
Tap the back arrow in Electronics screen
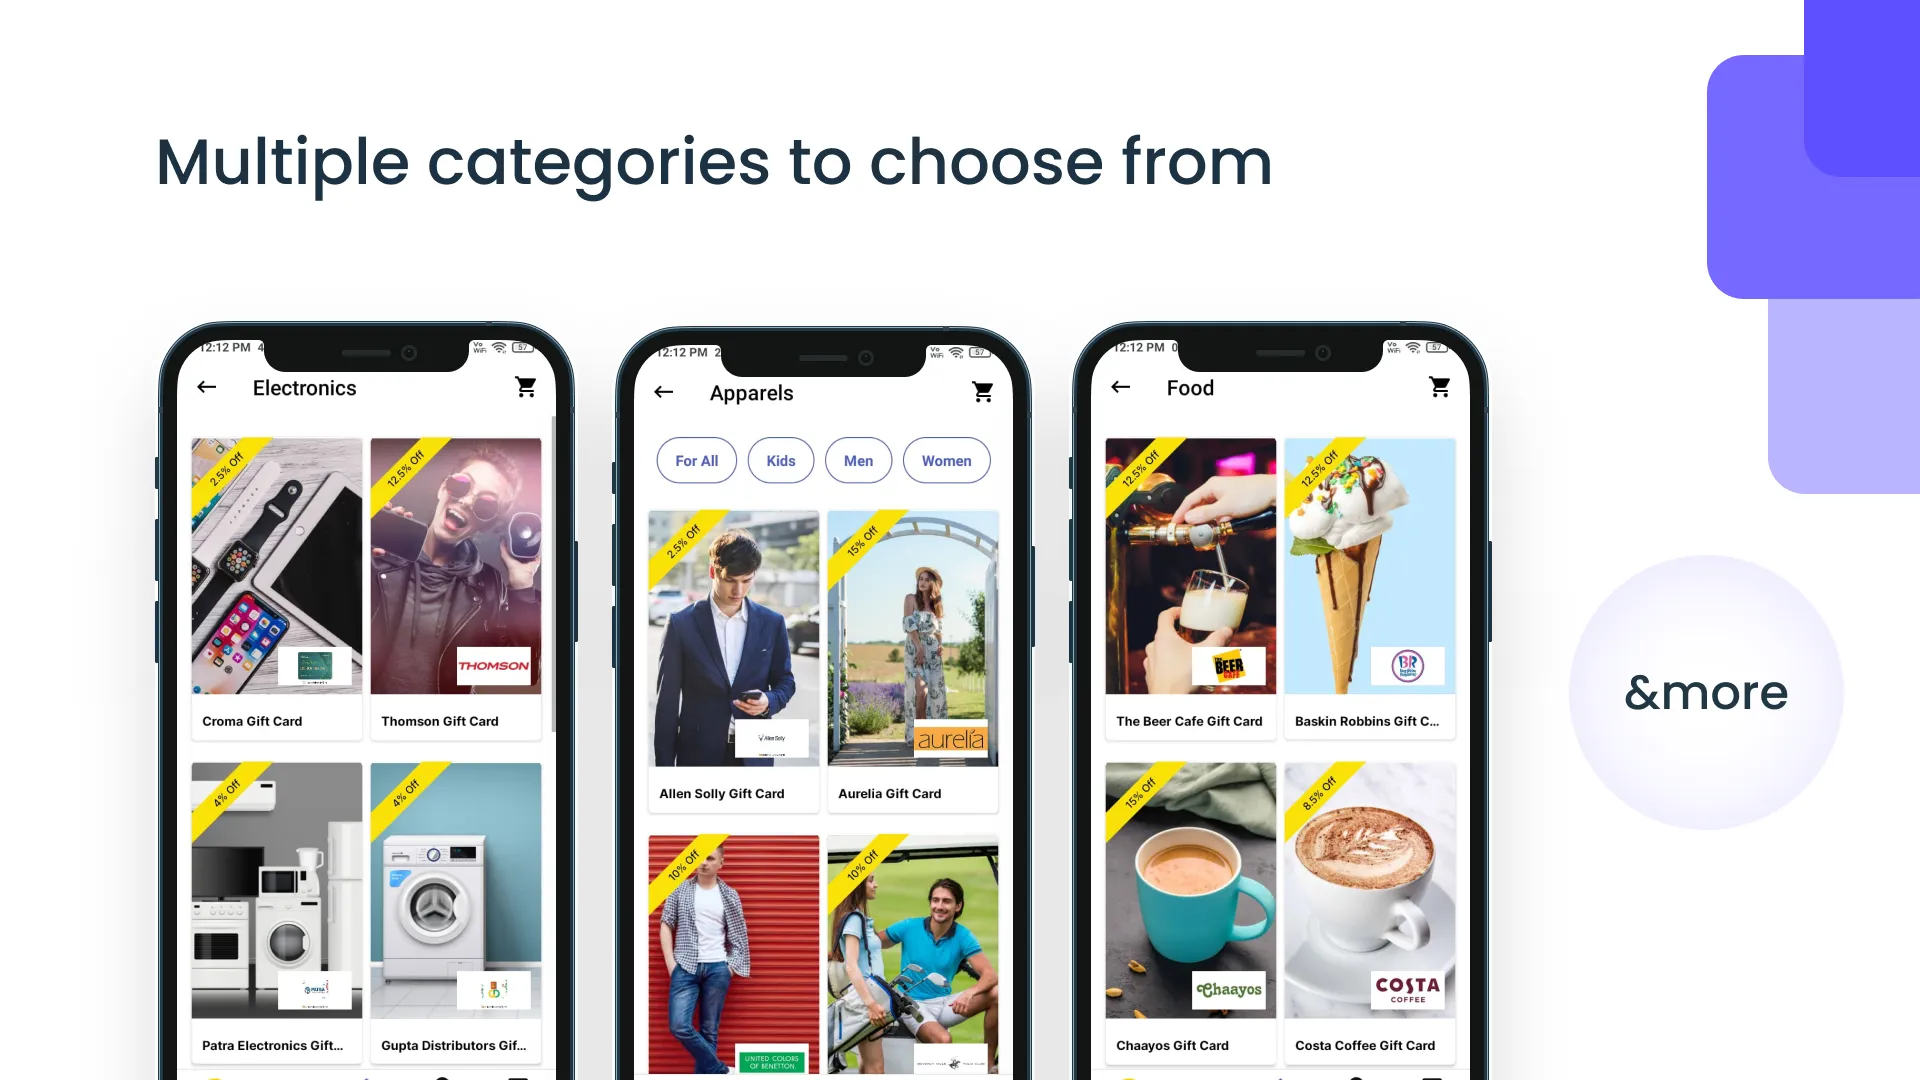tap(206, 388)
